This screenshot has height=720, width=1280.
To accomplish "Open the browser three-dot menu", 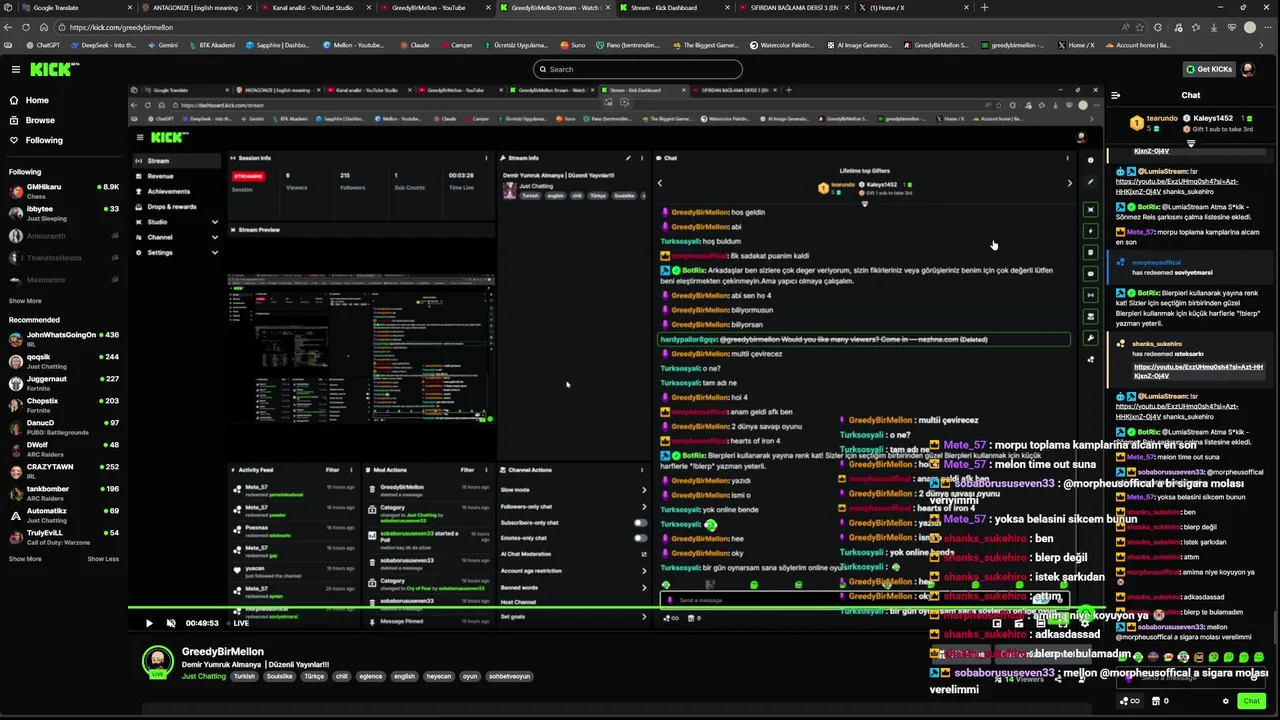I will [1269, 27].
